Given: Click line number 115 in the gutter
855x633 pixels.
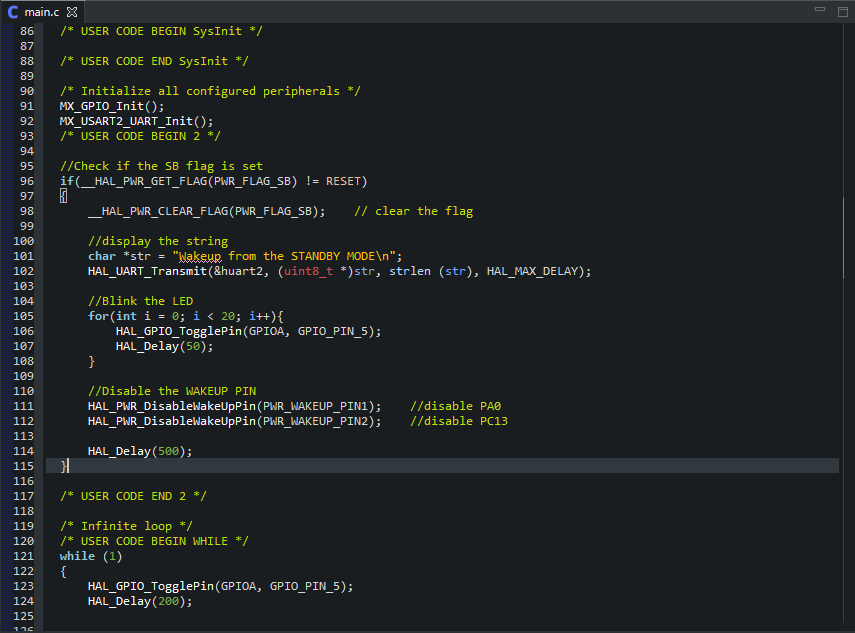Looking at the screenshot, I should tap(26, 466).
